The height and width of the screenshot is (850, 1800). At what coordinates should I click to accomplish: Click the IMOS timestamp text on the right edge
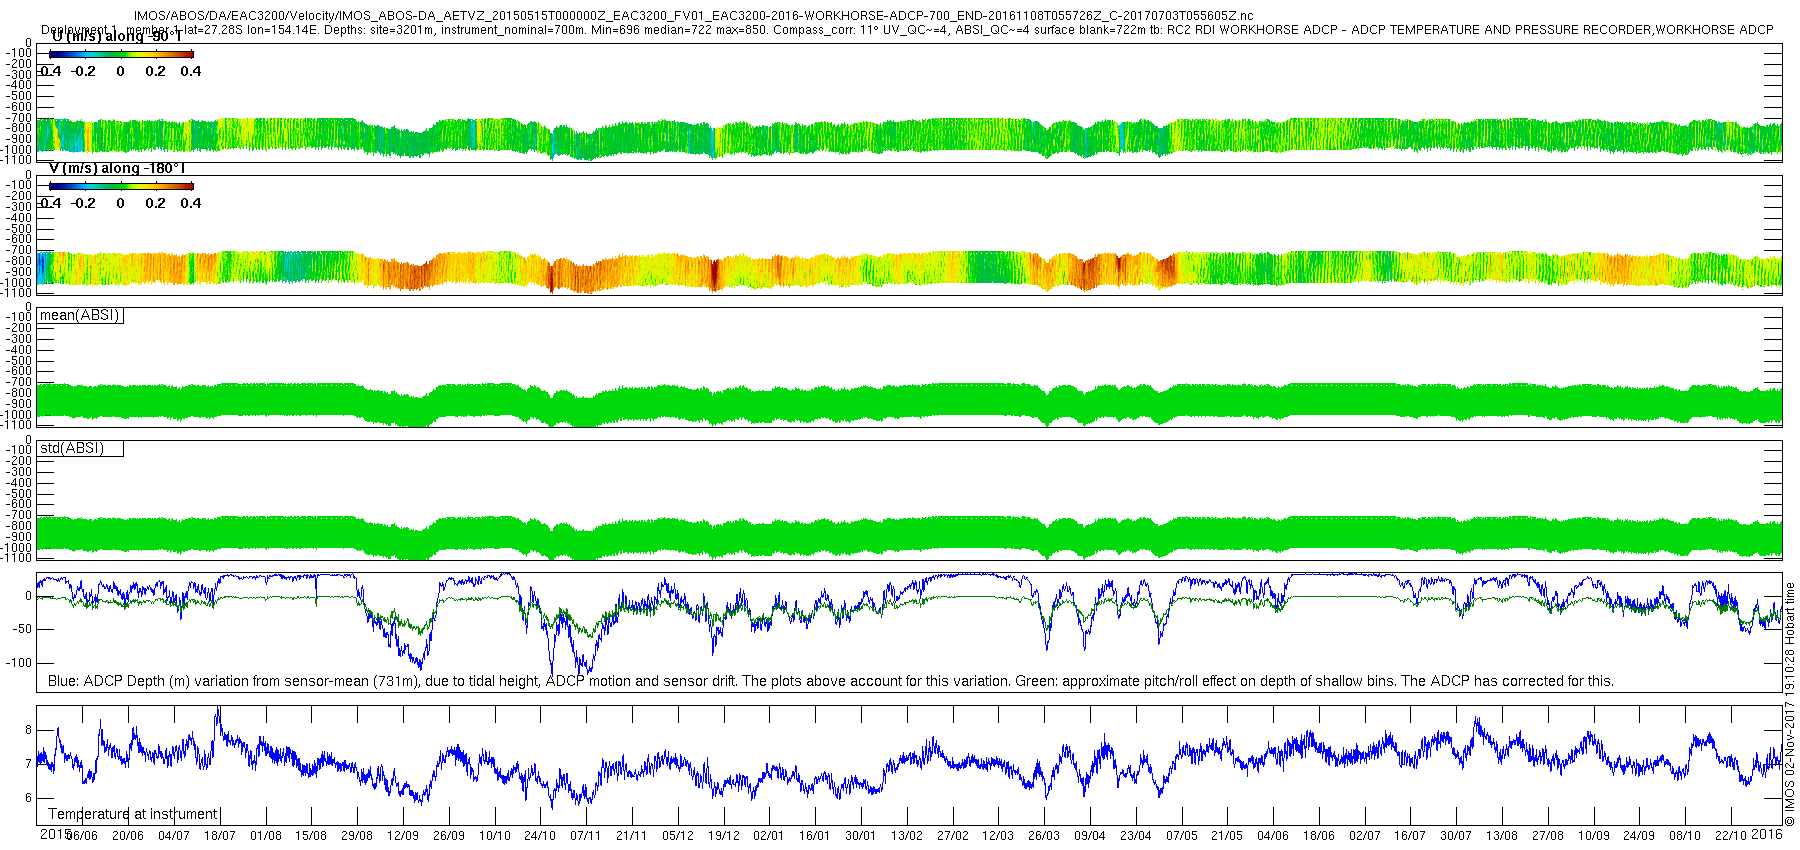point(1790,704)
